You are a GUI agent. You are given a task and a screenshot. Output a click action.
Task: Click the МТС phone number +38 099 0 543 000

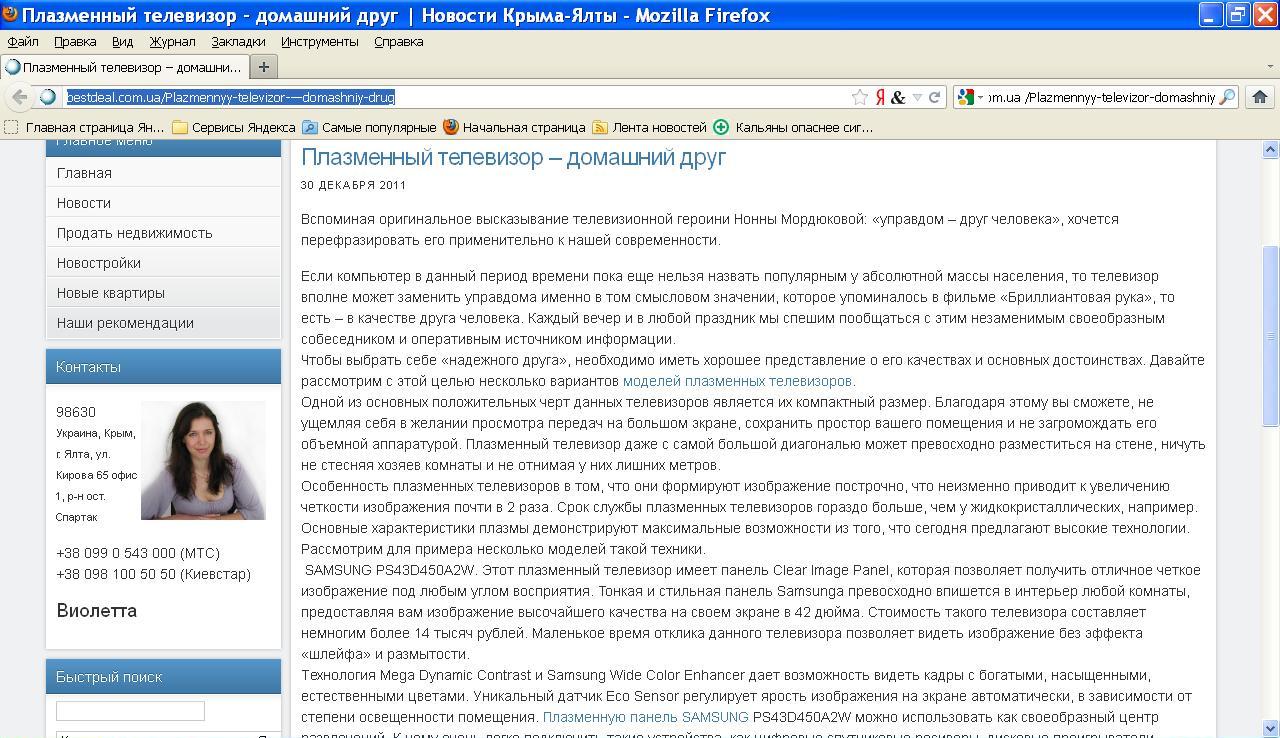tap(138, 553)
